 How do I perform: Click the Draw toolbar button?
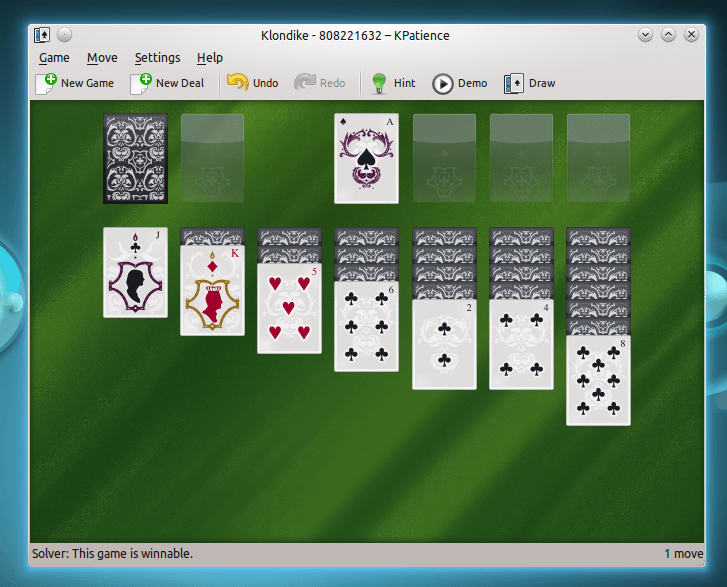click(x=514, y=83)
